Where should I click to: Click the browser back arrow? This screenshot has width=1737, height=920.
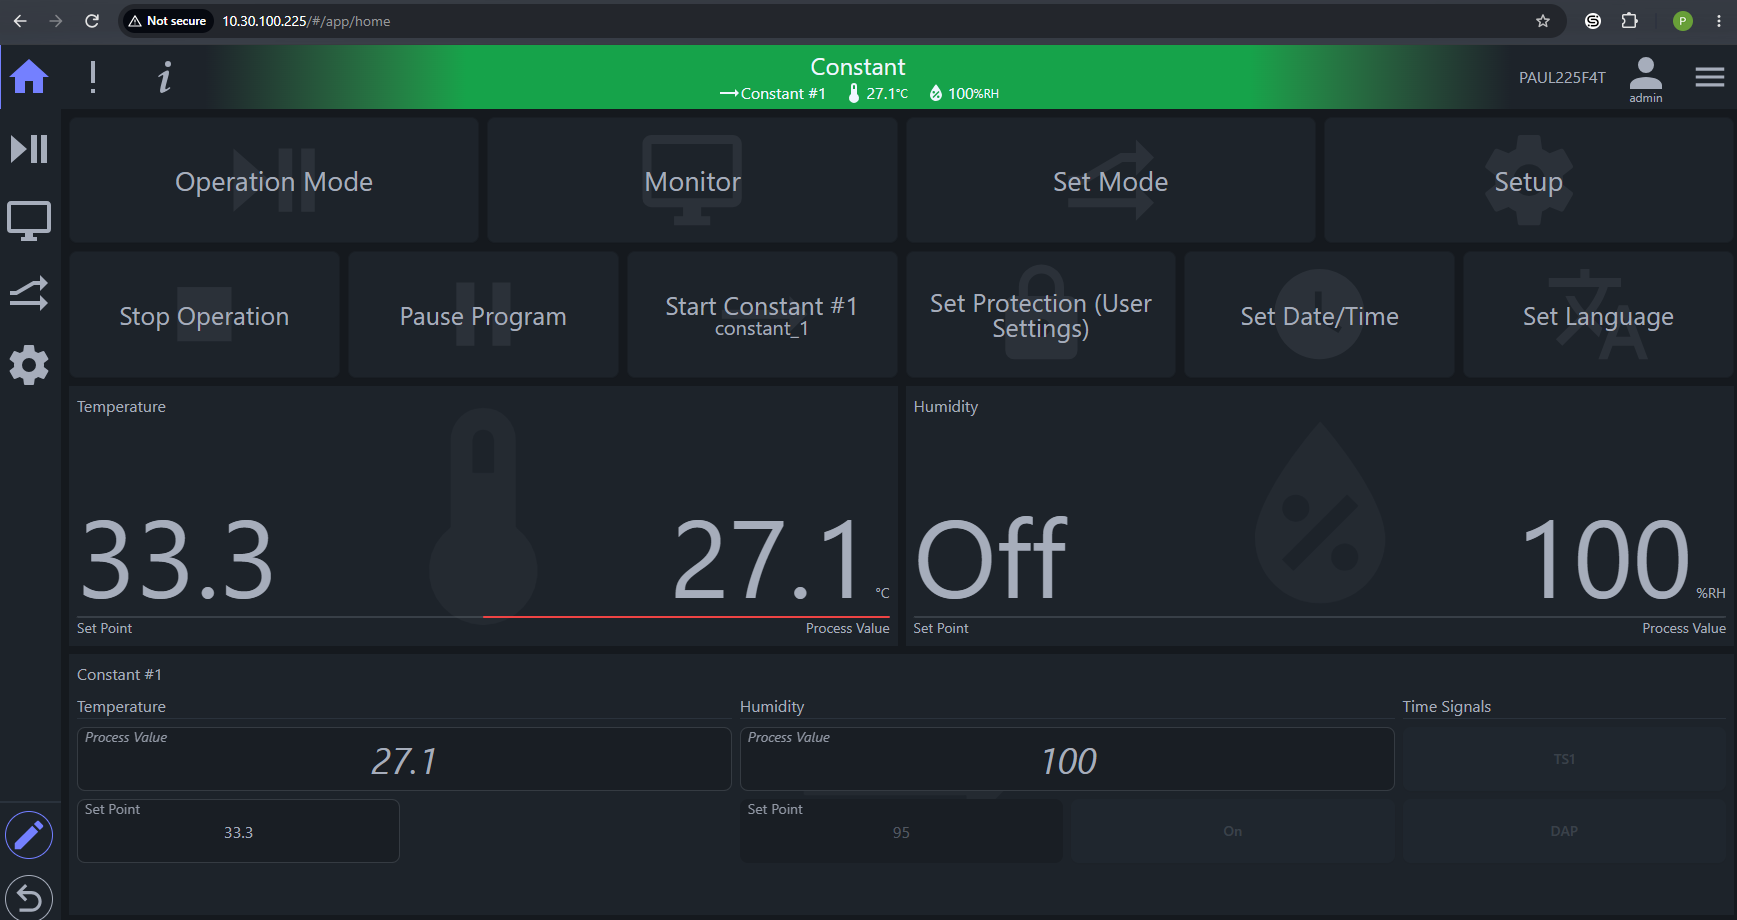click(20, 21)
